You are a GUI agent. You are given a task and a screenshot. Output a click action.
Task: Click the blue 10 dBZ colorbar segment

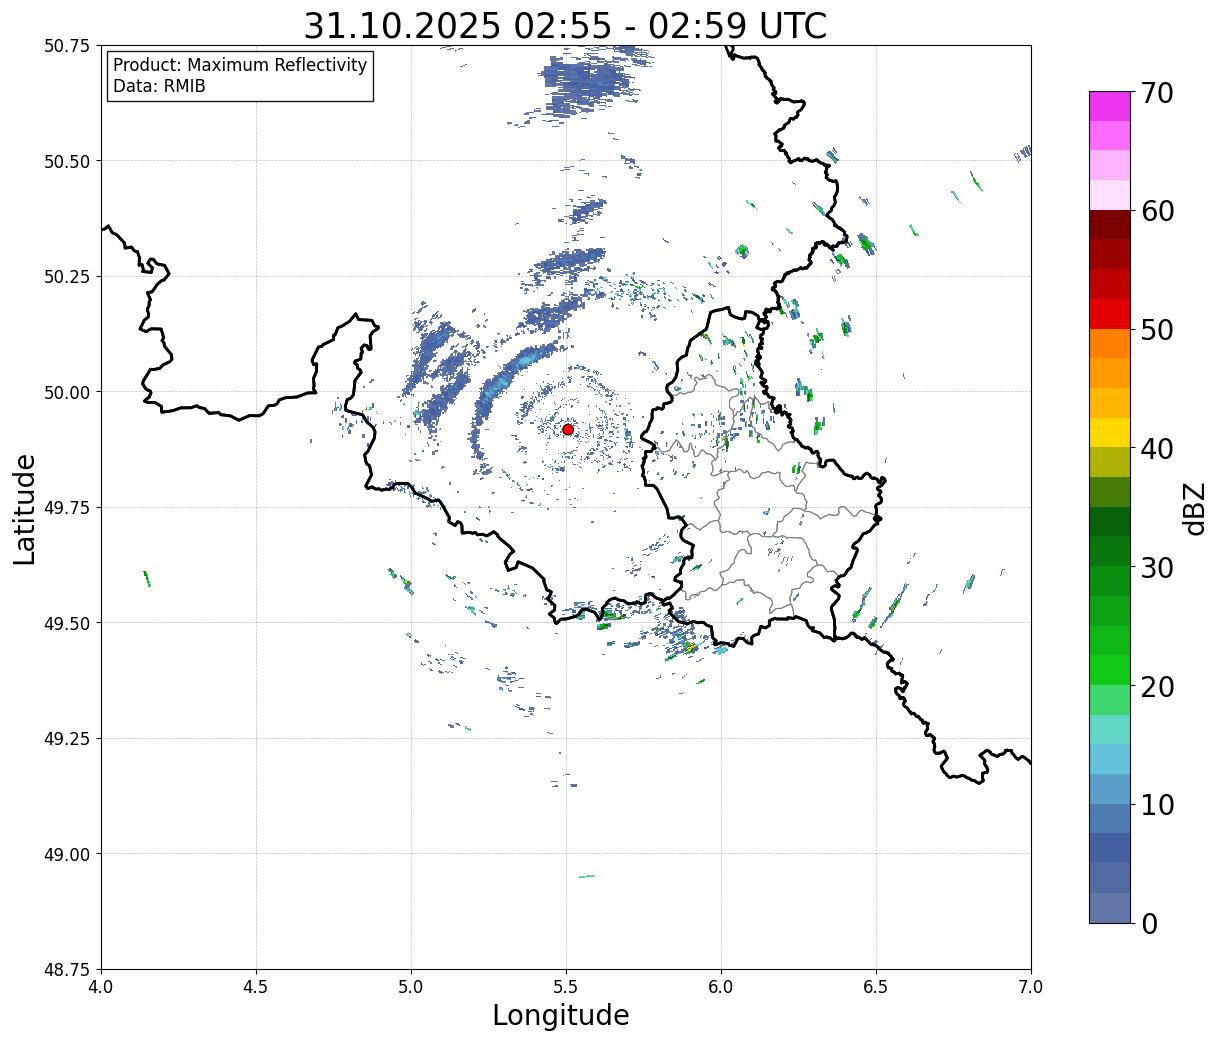[1110, 789]
